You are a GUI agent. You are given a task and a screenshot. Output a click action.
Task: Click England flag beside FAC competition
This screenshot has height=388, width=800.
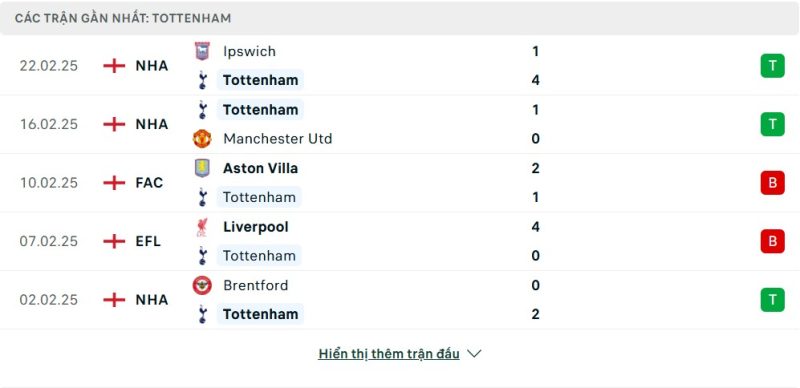click(x=114, y=183)
